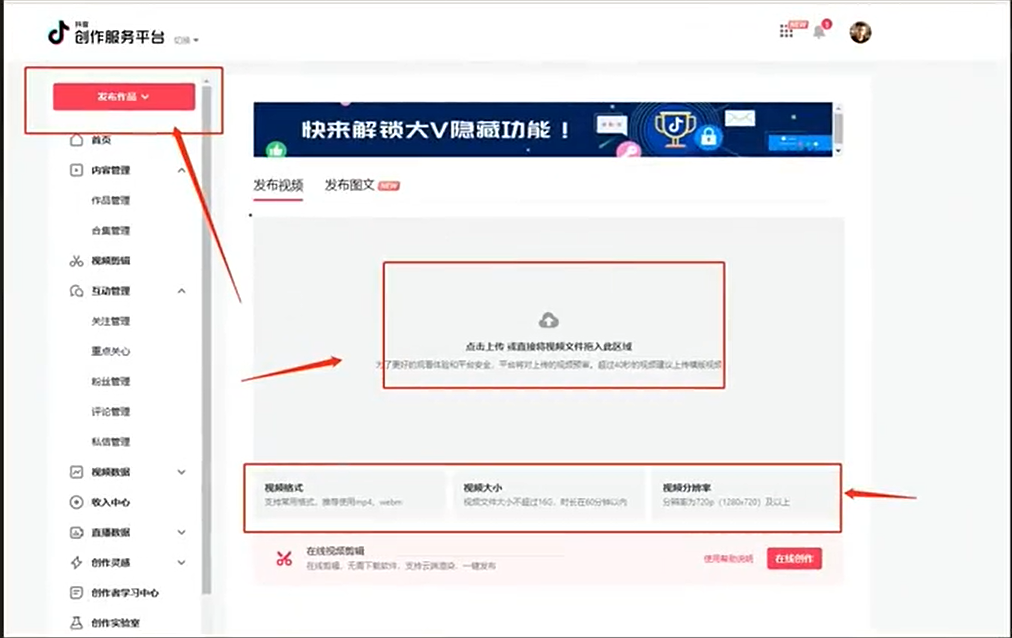This screenshot has height=638, width=1012.
Task: Open 创作者学习中心 in the sidebar
Action: point(125,592)
